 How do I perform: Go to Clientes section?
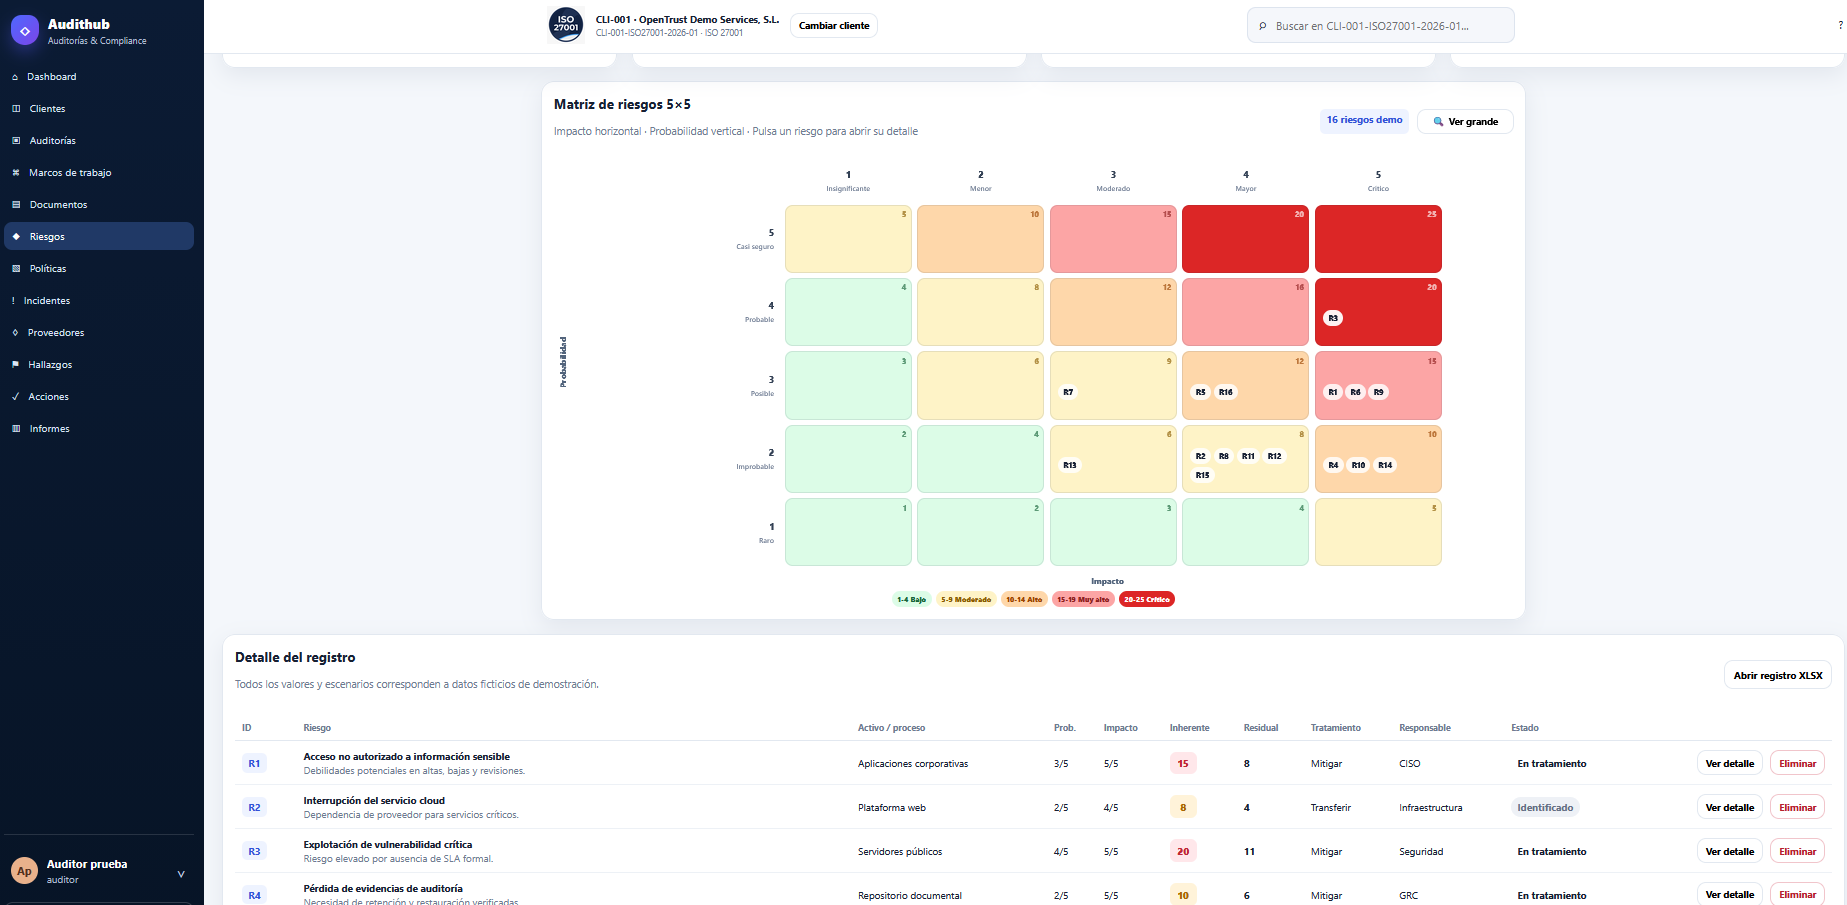(x=47, y=109)
